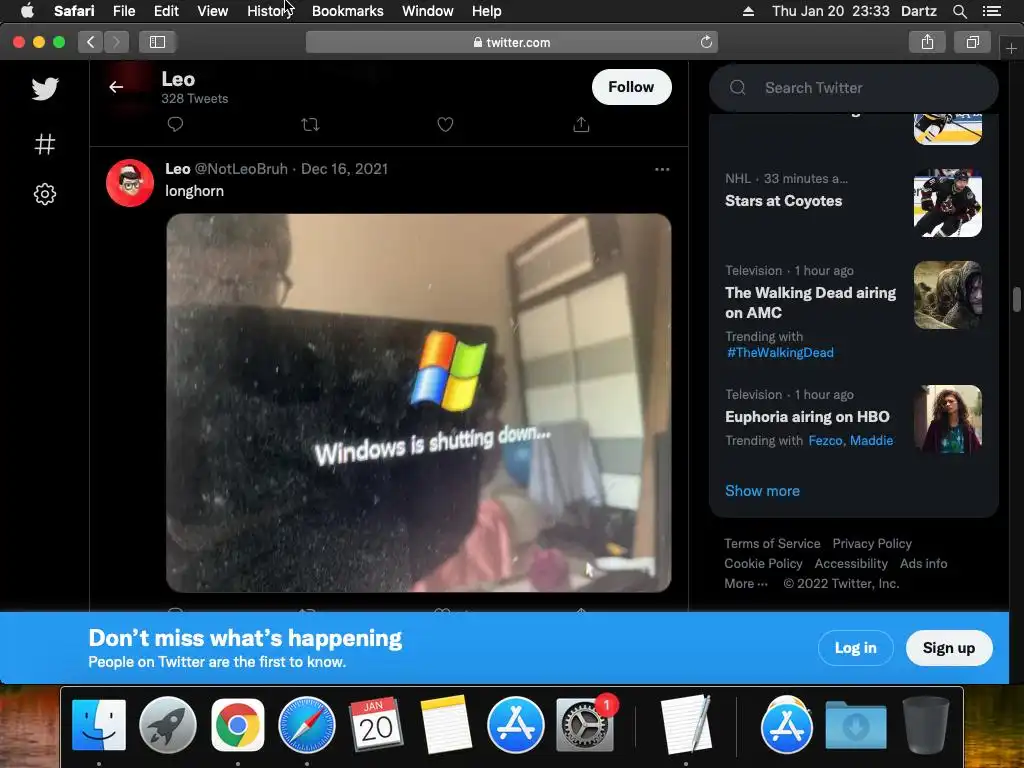Click Safari's forward navigation button
The height and width of the screenshot is (768, 1024).
pyautogui.click(x=116, y=42)
